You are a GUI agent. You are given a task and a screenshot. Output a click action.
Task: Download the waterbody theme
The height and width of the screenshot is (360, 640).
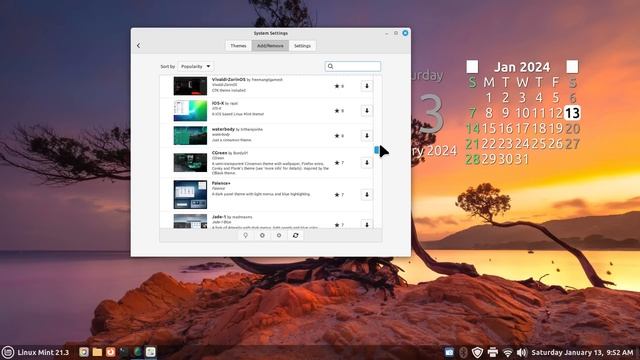point(367,136)
